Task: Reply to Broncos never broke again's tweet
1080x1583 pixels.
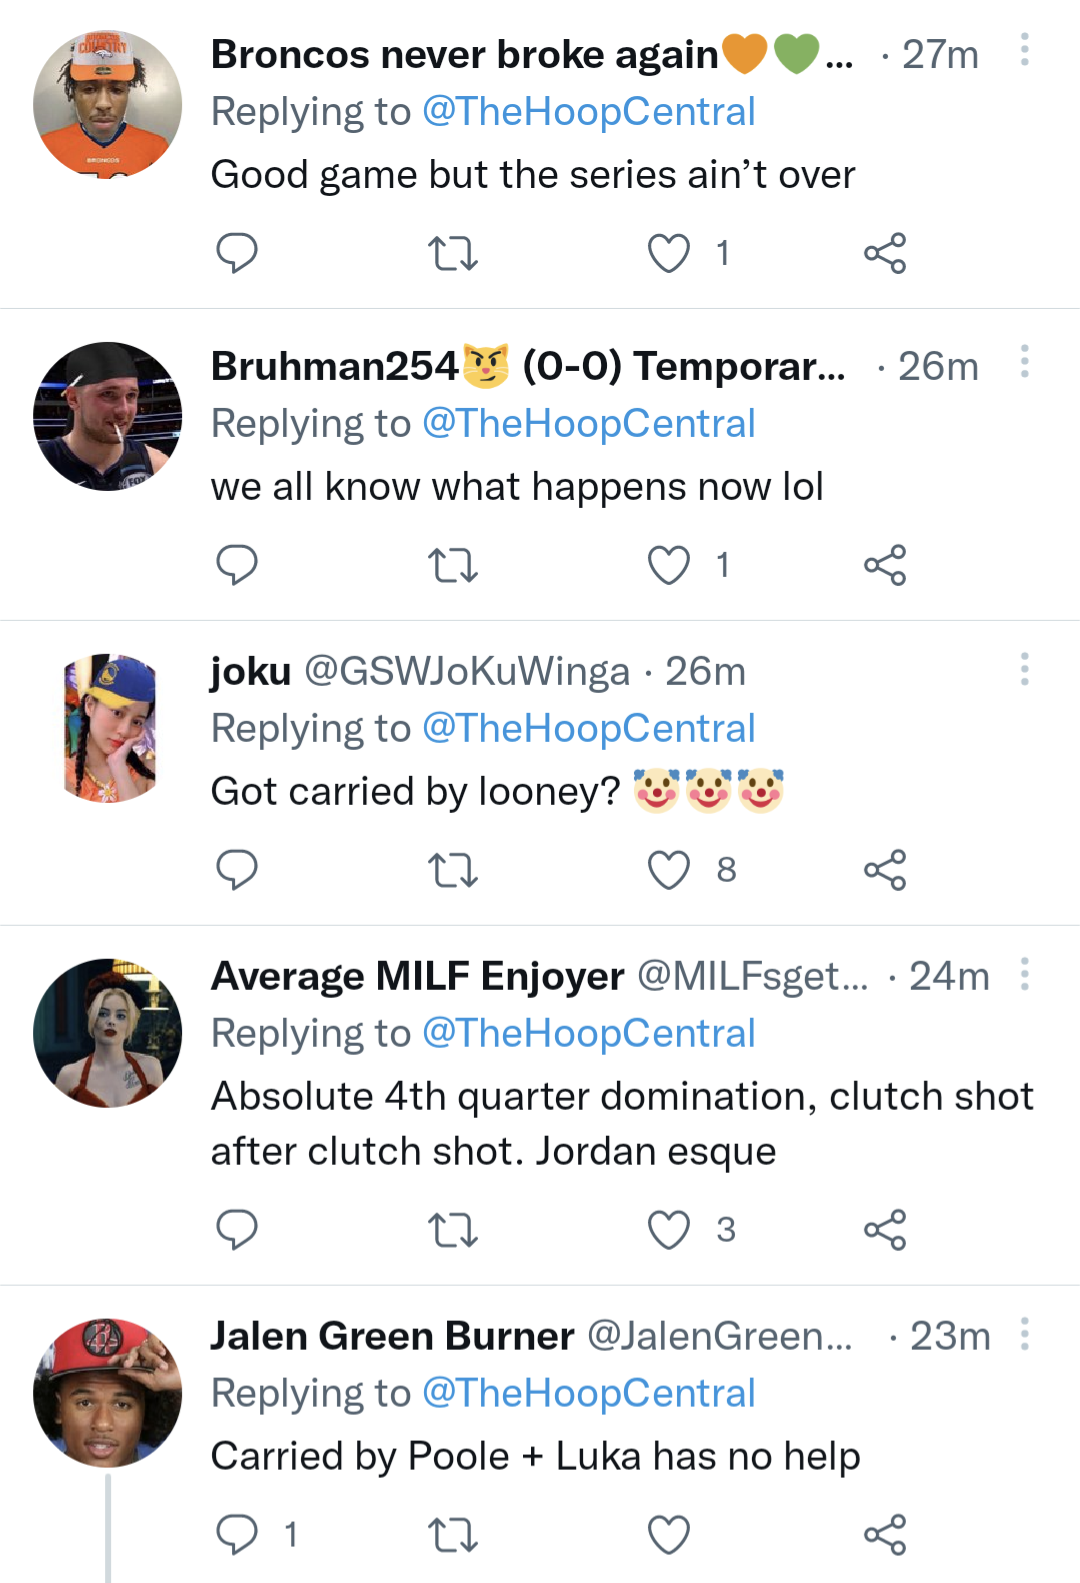Action: (x=237, y=253)
